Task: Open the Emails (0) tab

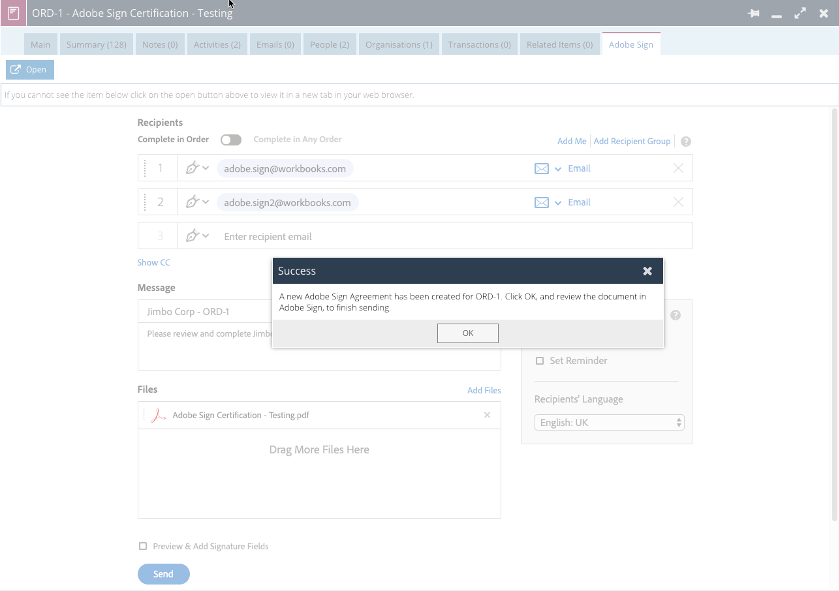Action: click(275, 44)
